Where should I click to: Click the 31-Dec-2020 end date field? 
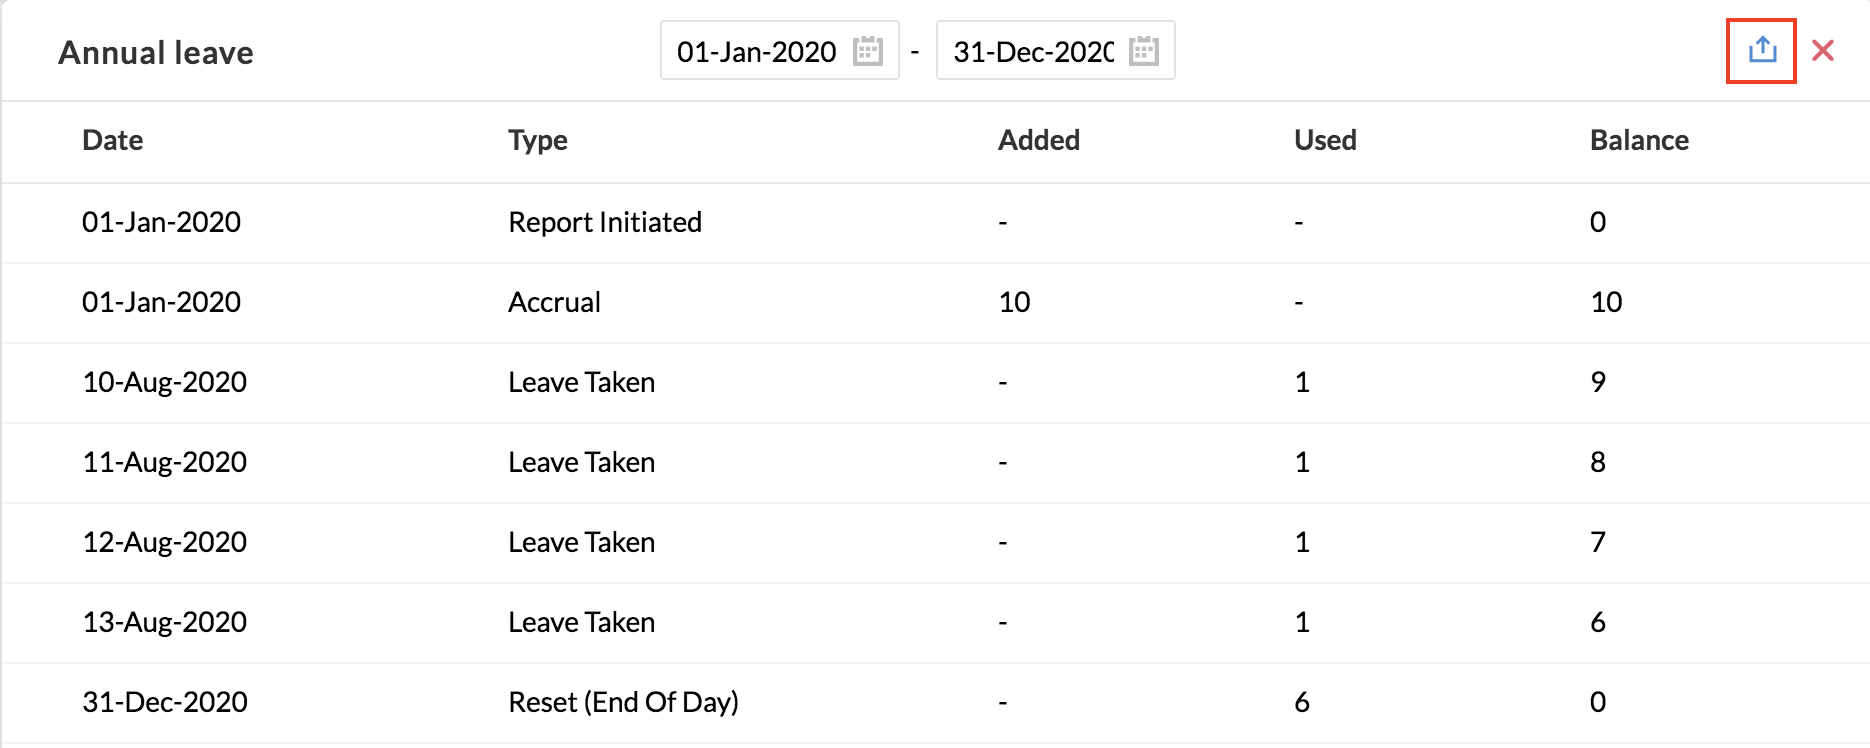(1032, 51)
